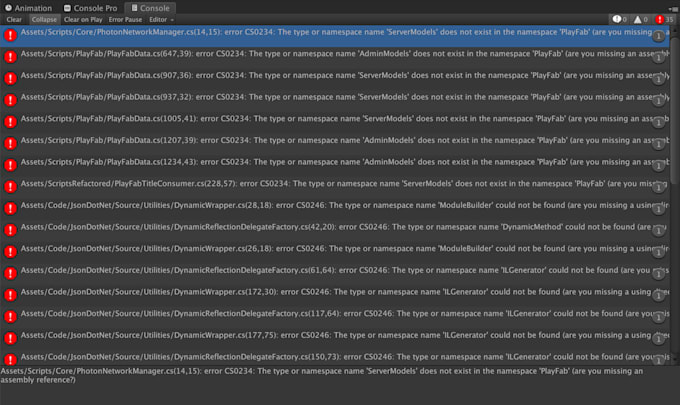This screenshot has height=405, width=680.
Task: Open the Console Pro tab
Action: (90, 8)
